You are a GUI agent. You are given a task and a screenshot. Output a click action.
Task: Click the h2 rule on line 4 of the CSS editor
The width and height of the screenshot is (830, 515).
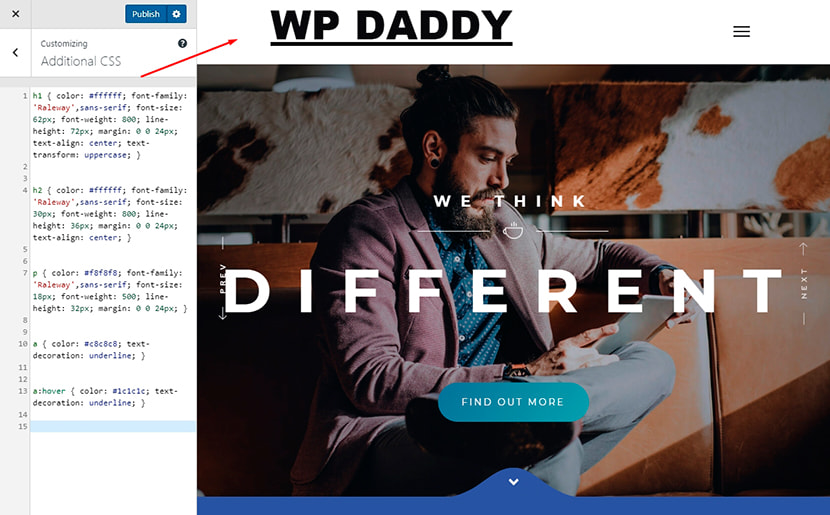110,214
